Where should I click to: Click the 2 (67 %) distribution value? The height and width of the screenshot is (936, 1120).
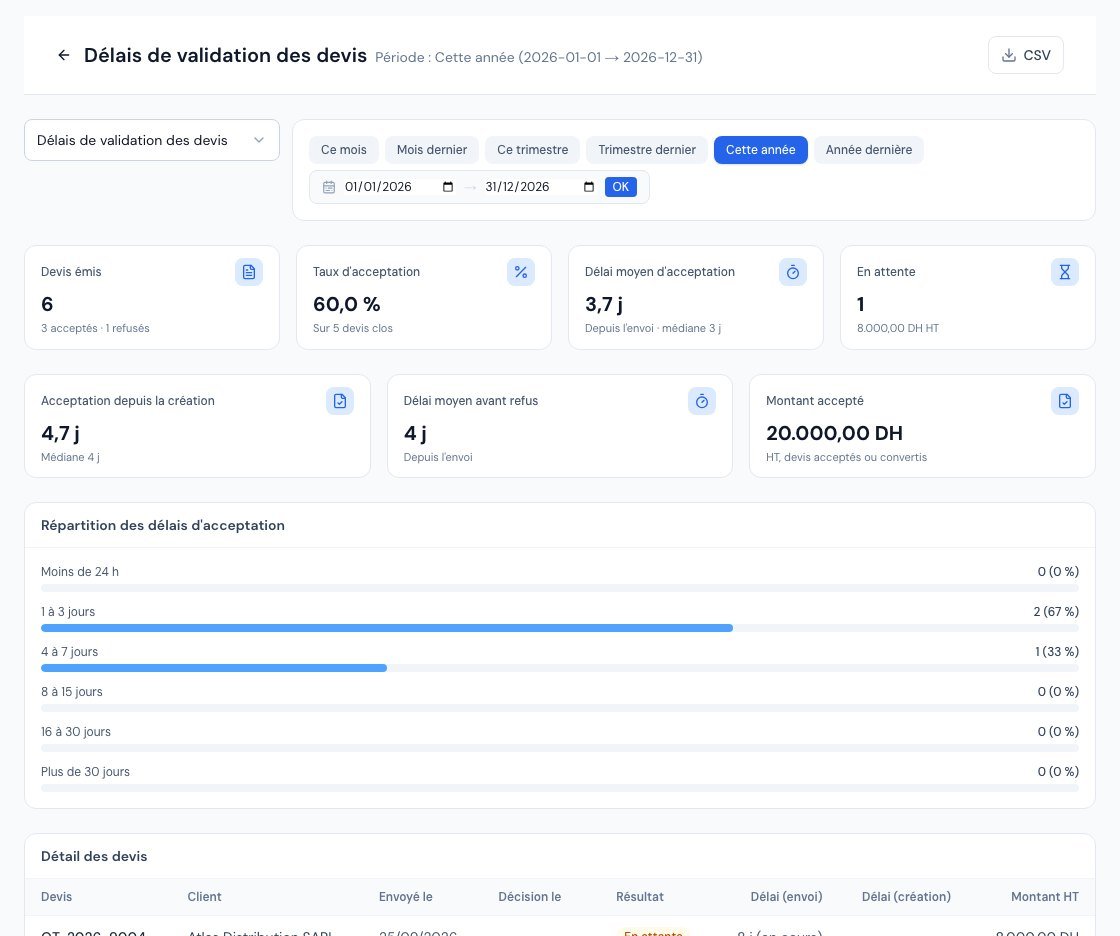pyautogui.click(x=1056, y=612)
